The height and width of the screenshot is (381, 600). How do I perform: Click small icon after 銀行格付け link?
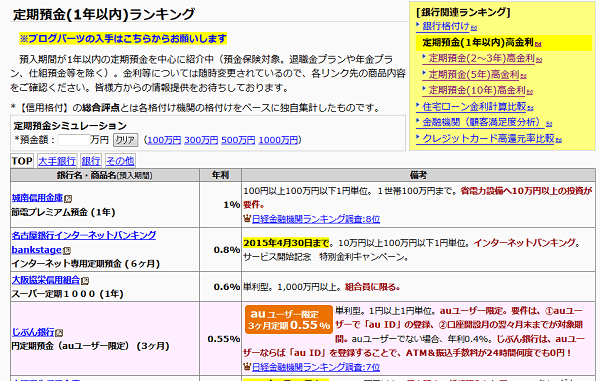pos(474,28)
